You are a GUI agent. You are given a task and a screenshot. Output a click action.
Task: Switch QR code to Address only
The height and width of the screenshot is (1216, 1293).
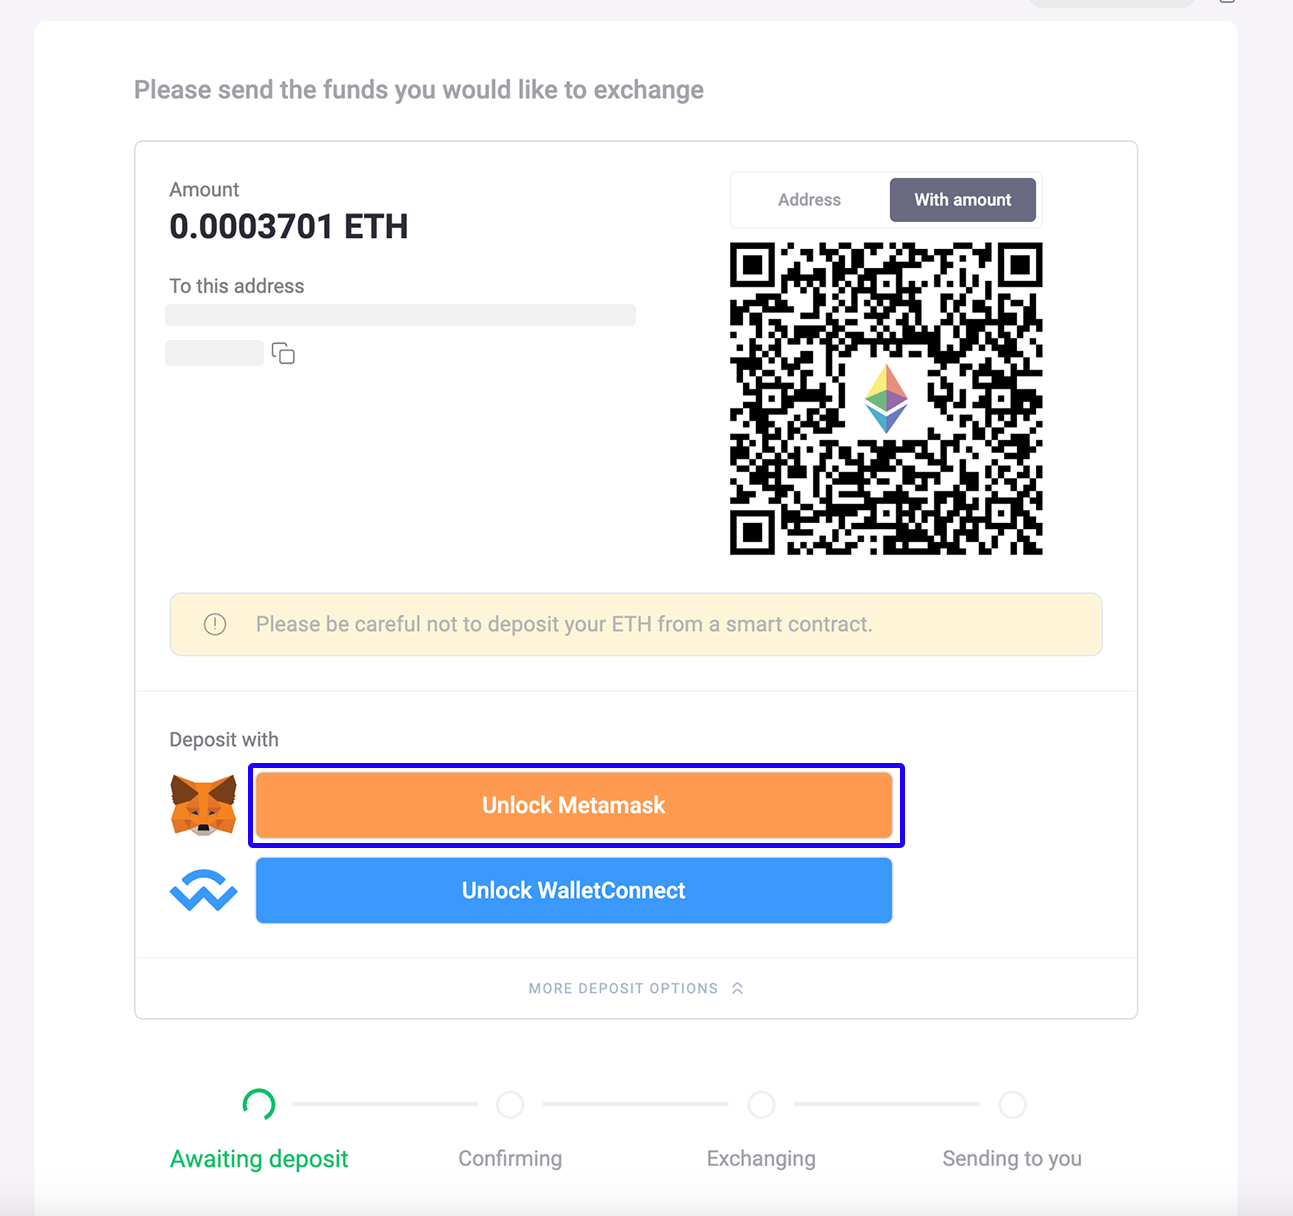[x=809, y=200]
